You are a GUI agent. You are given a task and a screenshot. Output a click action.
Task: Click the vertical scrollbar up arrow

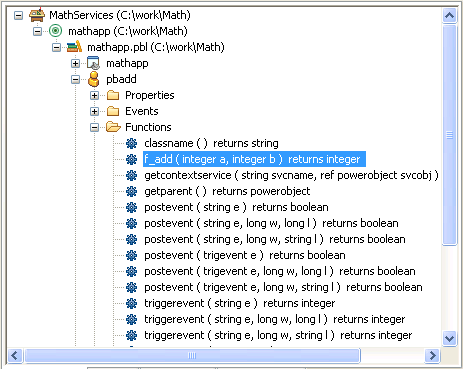pos(449,15)
